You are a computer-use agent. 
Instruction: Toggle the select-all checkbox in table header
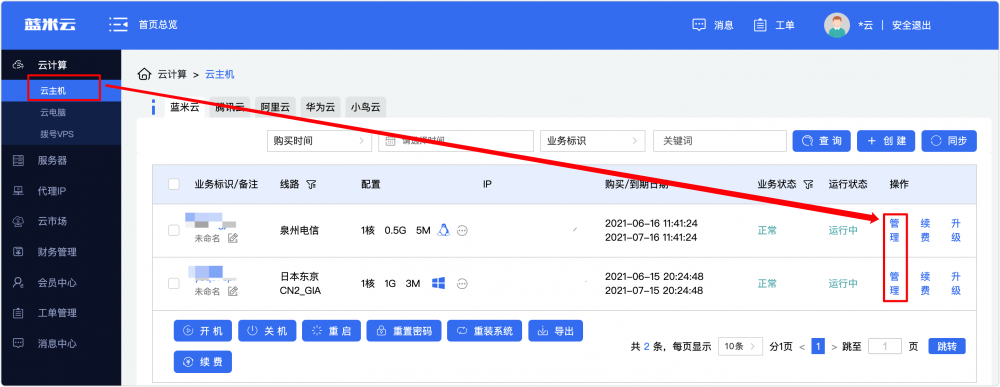[174, 184]
